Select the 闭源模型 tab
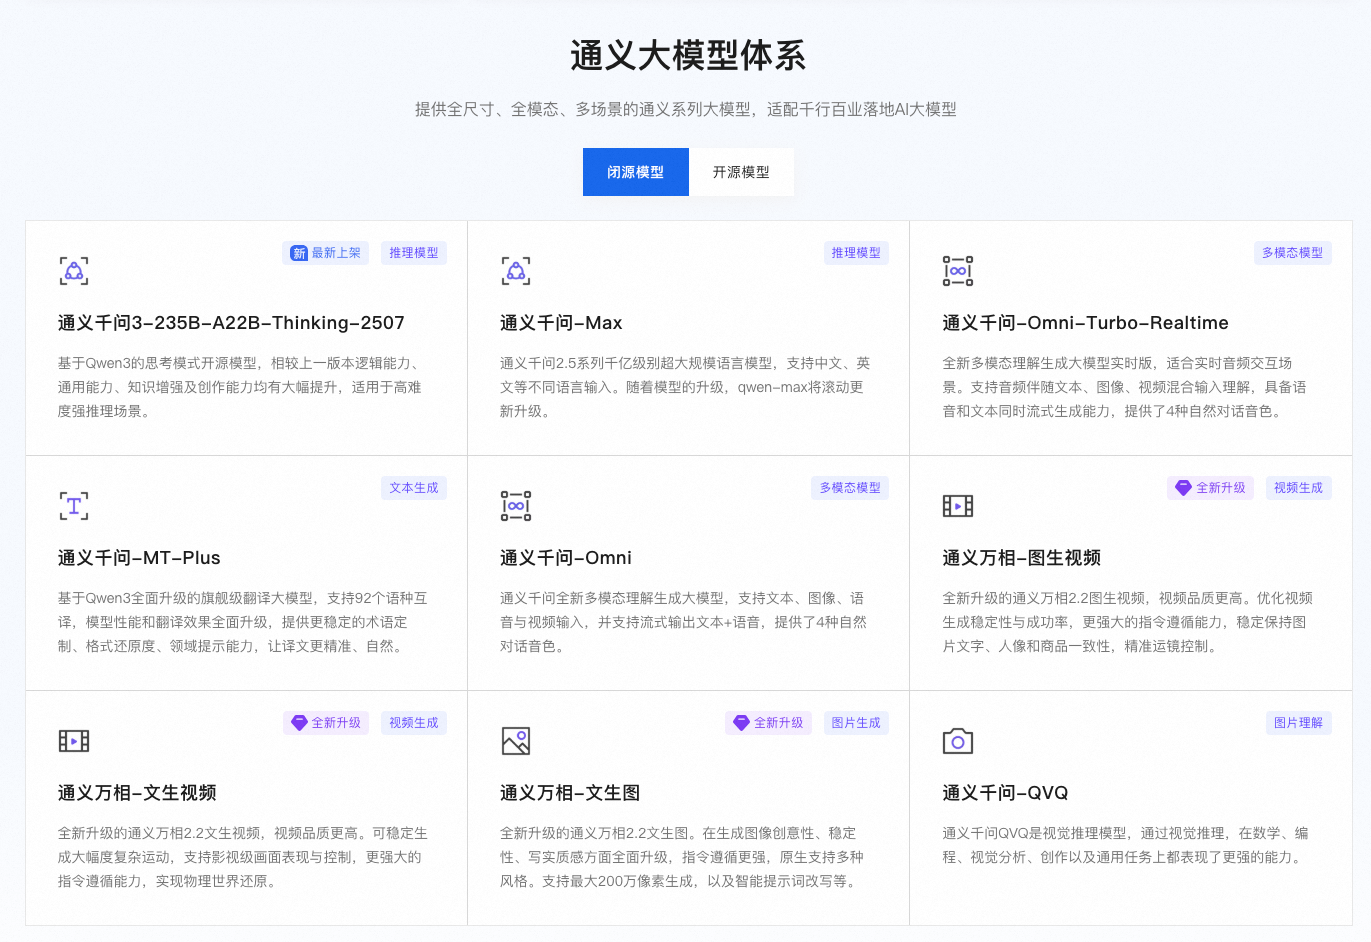 point(636,172)
